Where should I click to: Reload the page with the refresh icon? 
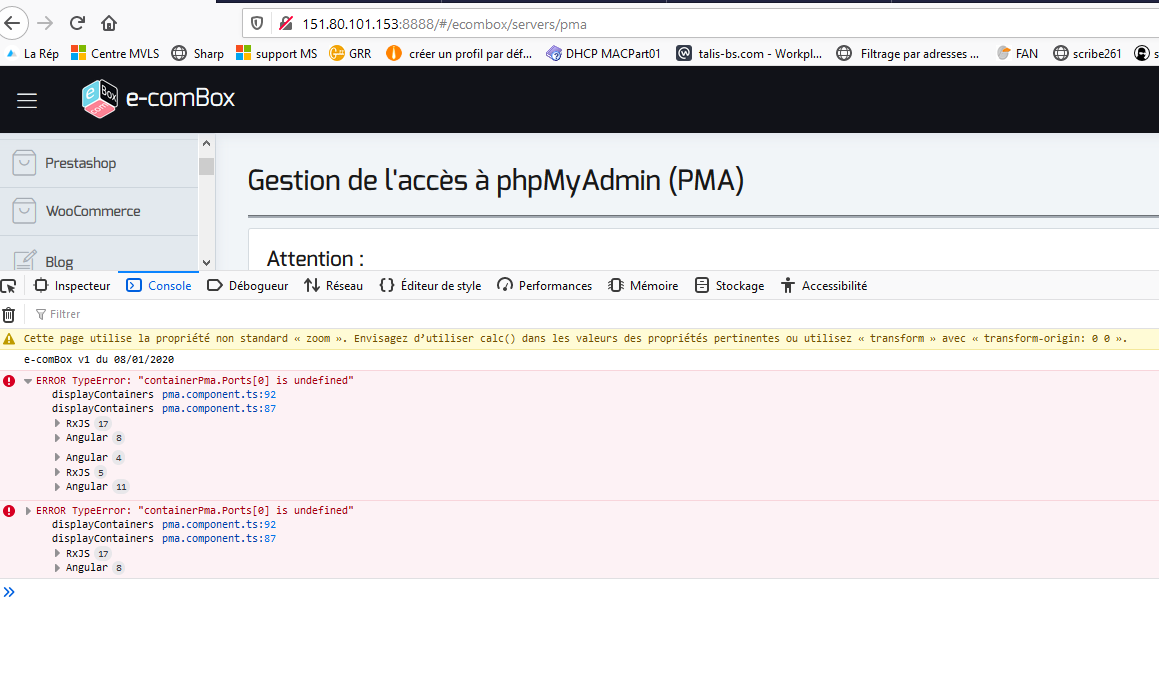[x=77, y=23]
